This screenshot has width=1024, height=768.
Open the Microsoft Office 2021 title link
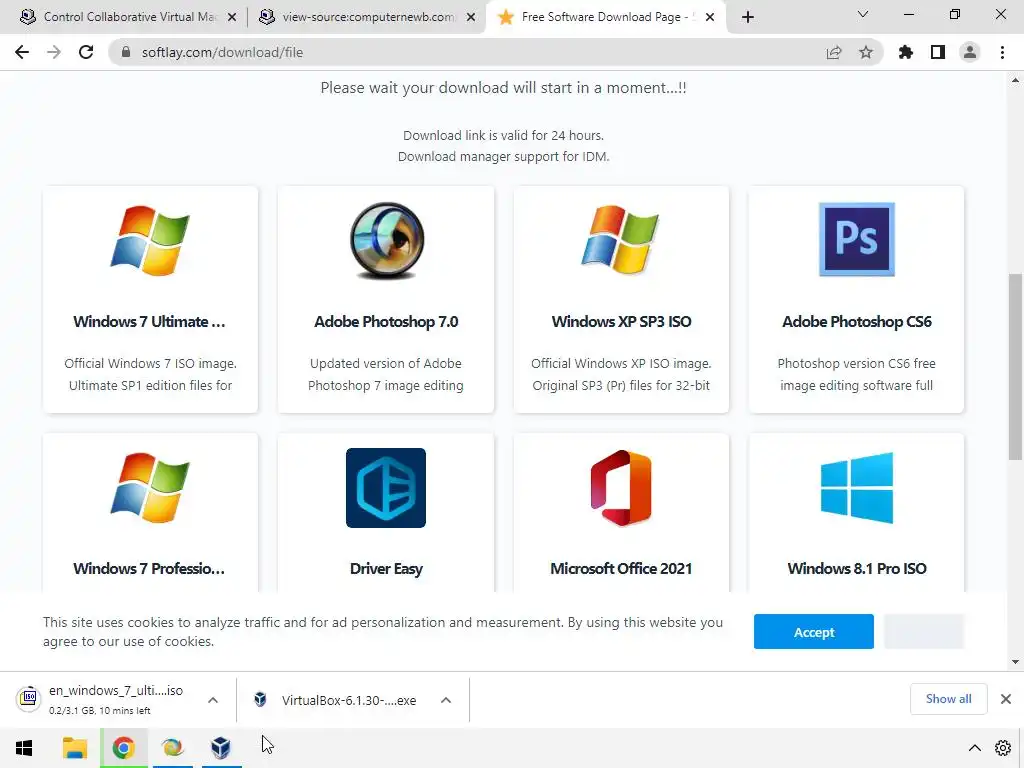(621, 568)
